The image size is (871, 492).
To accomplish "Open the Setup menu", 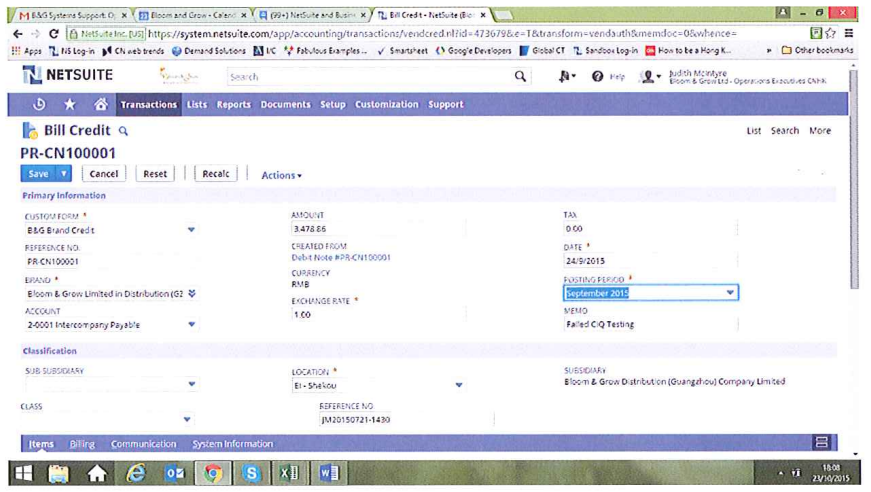I will click(333, 104).
